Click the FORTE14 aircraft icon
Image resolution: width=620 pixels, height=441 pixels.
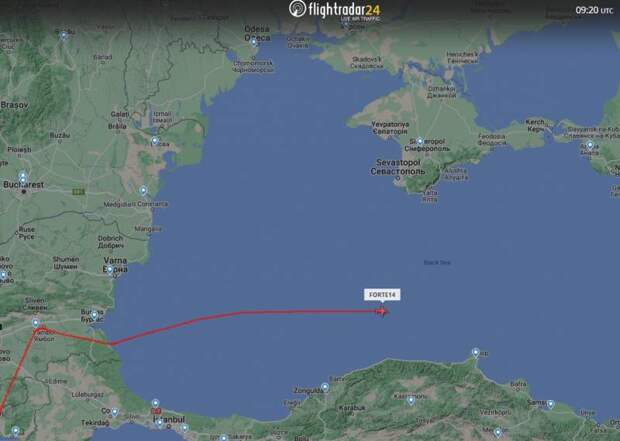pyautogui.click(x=382, y=312)
